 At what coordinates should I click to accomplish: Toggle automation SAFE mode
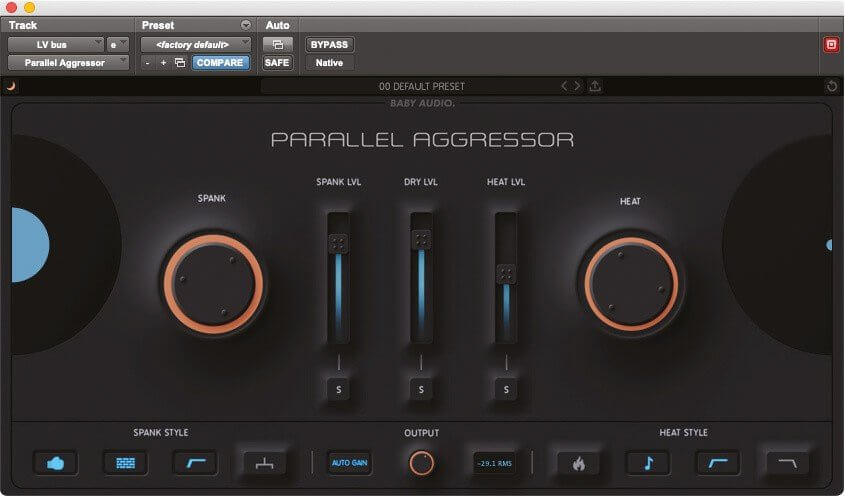[277, 63]
